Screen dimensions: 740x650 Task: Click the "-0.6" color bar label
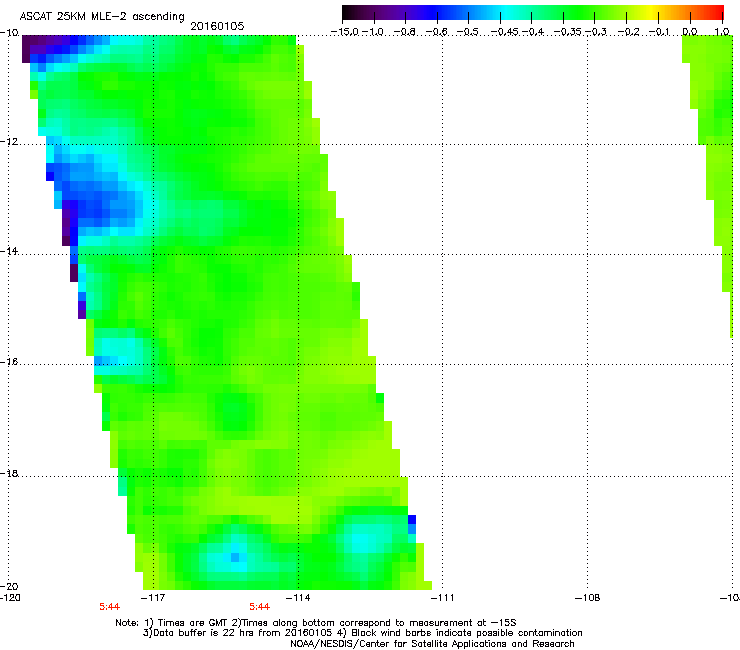(x=436, y=32)
